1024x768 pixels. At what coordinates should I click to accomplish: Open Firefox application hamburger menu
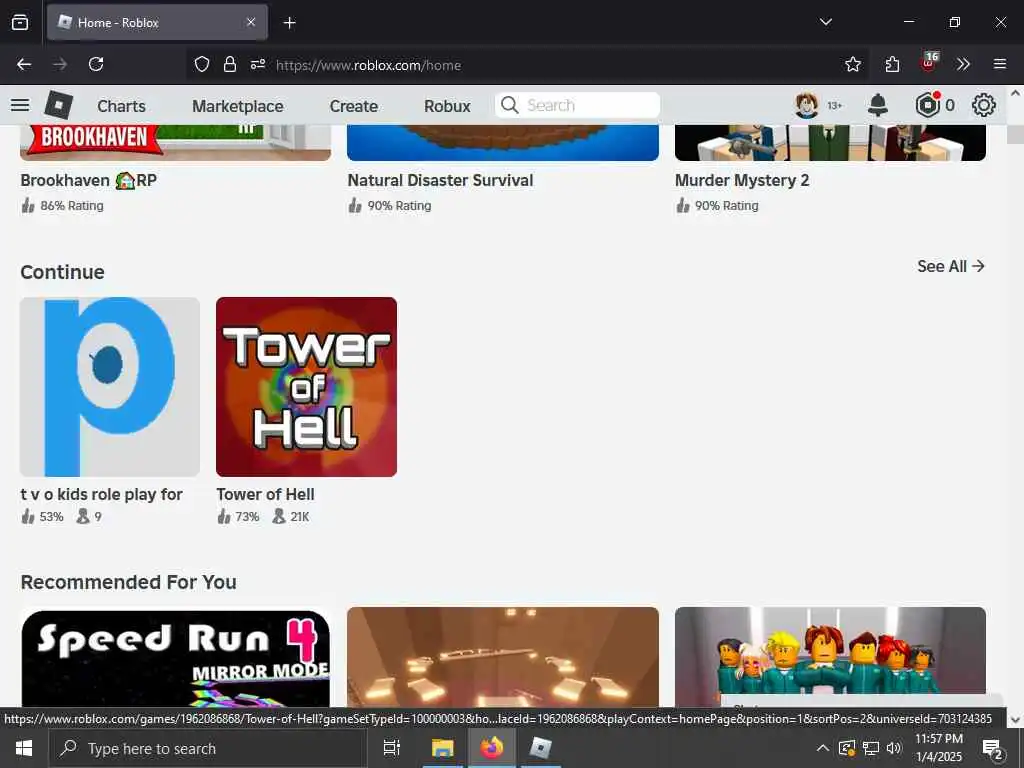pyautogui.click(x=1000, y=64)
